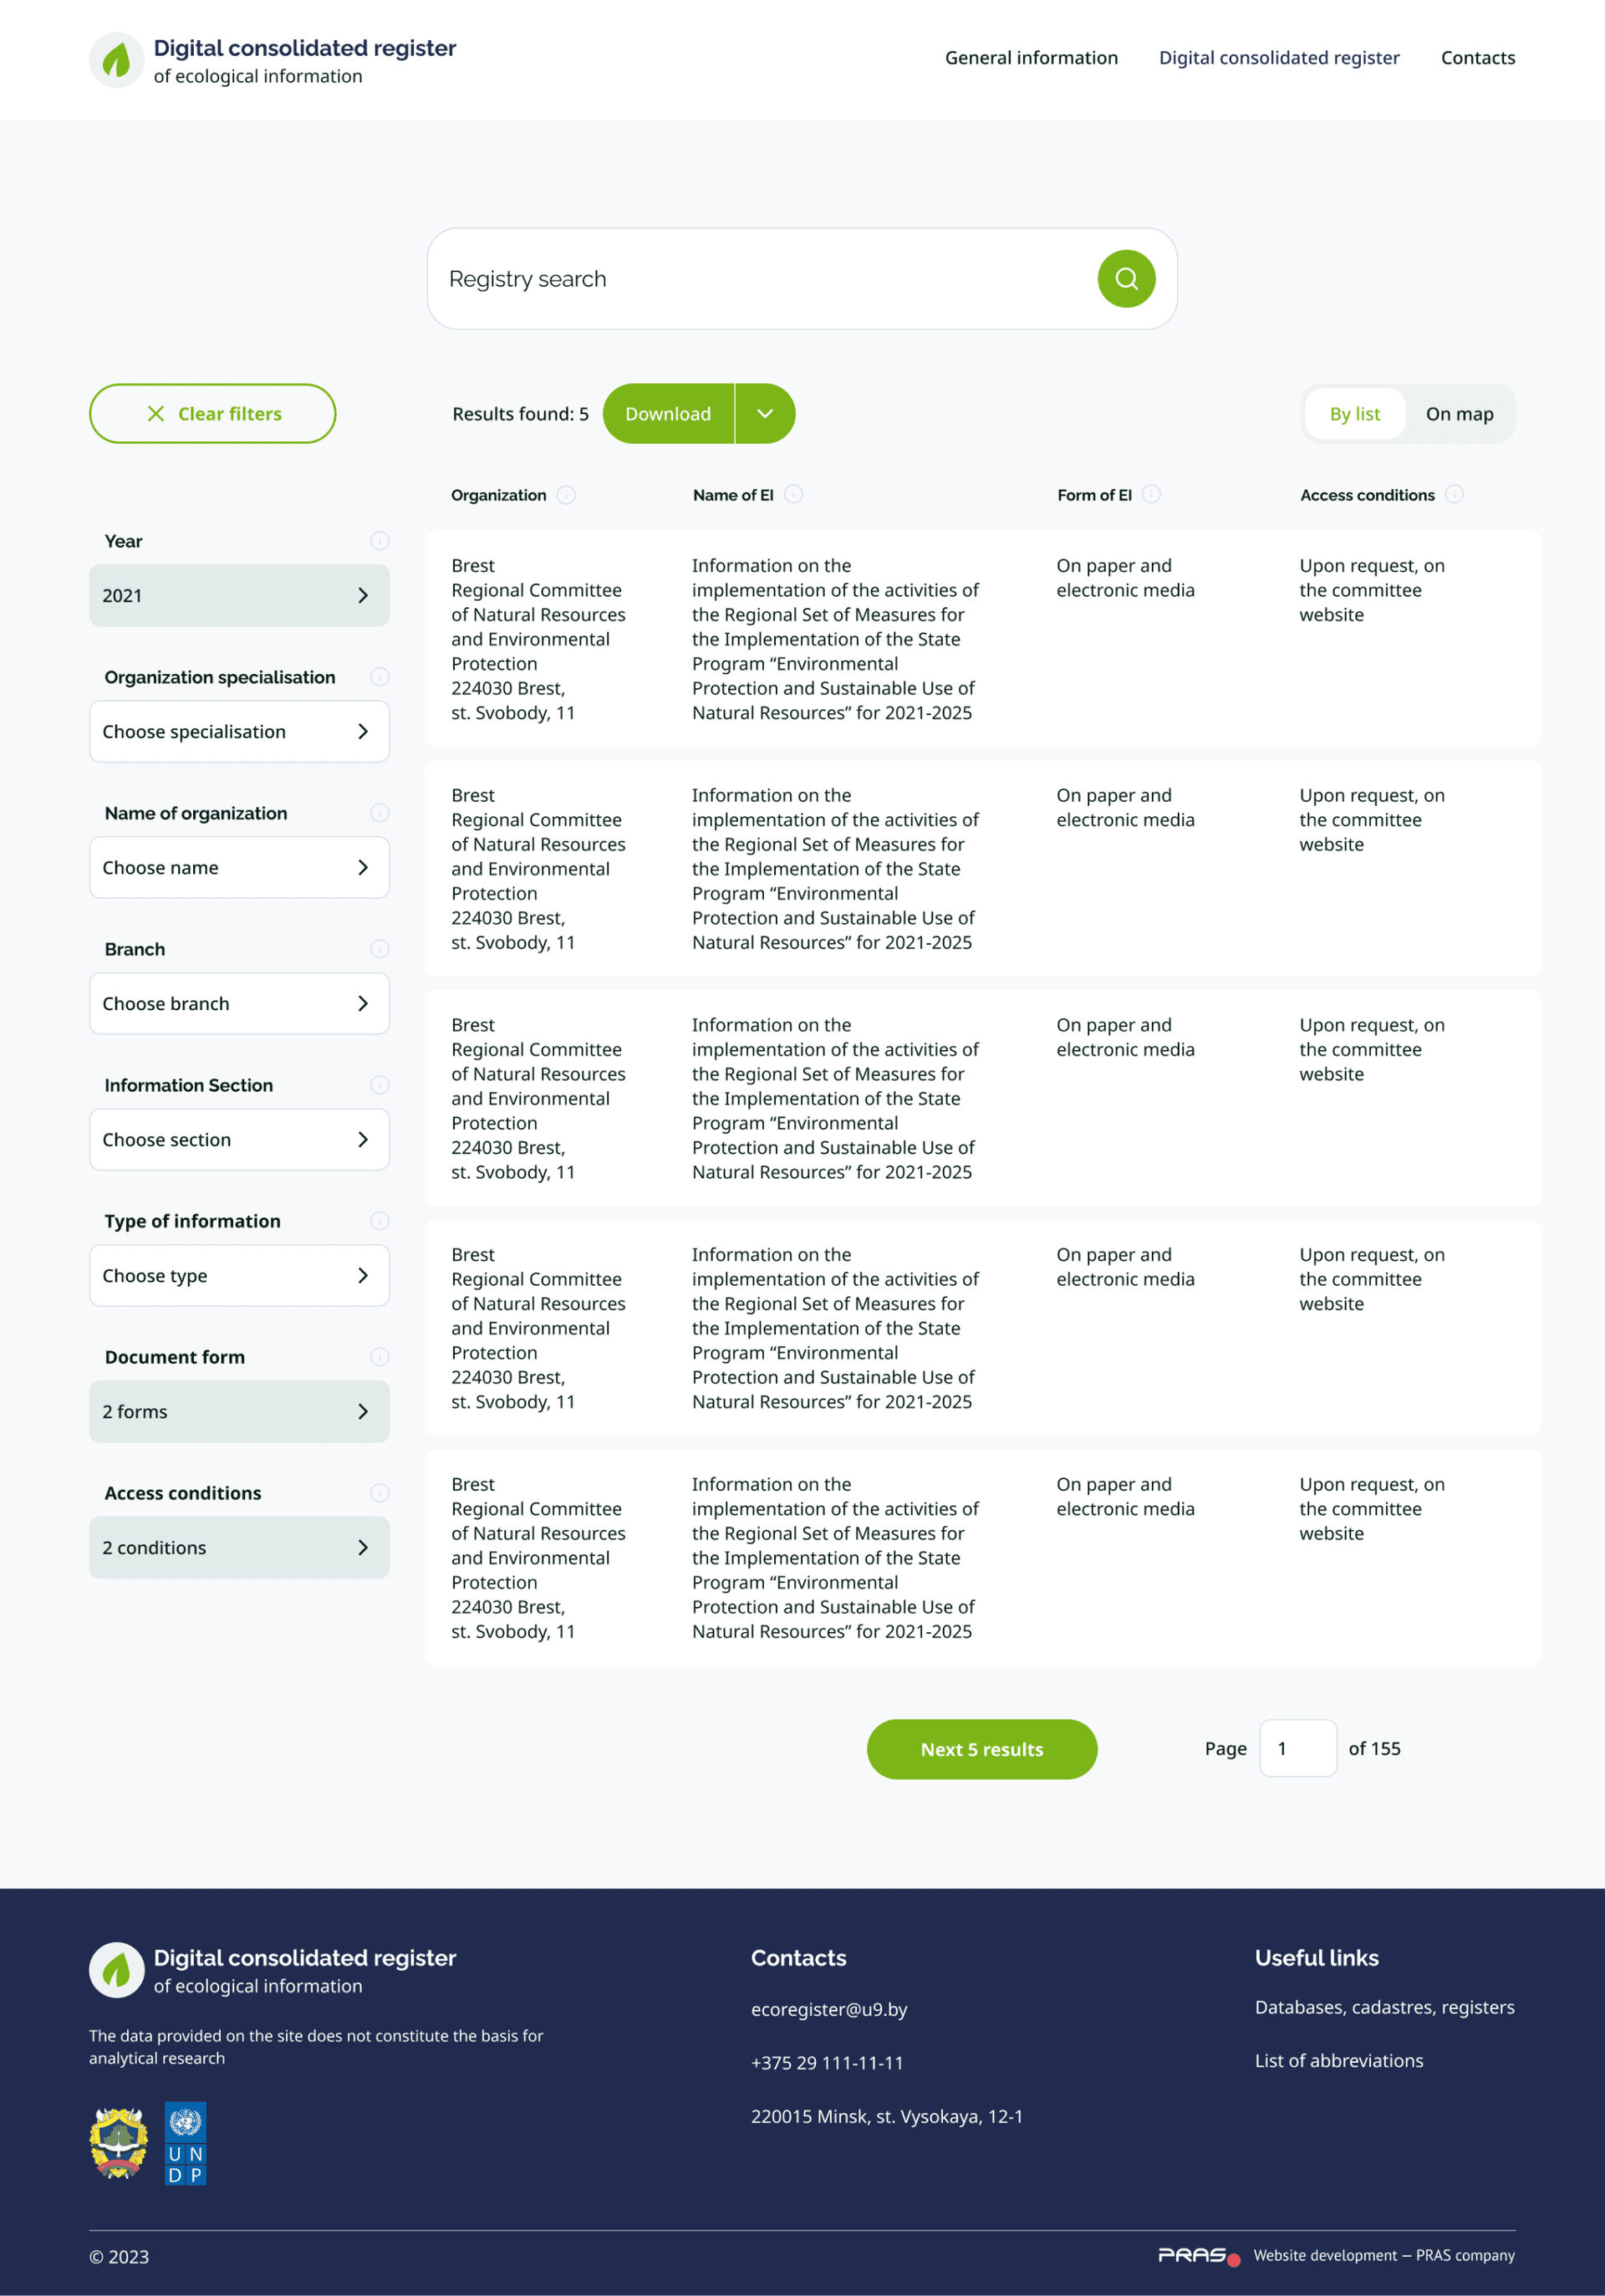
Task: Expand the Choose branch dropdown
Action: (237, 1003)
